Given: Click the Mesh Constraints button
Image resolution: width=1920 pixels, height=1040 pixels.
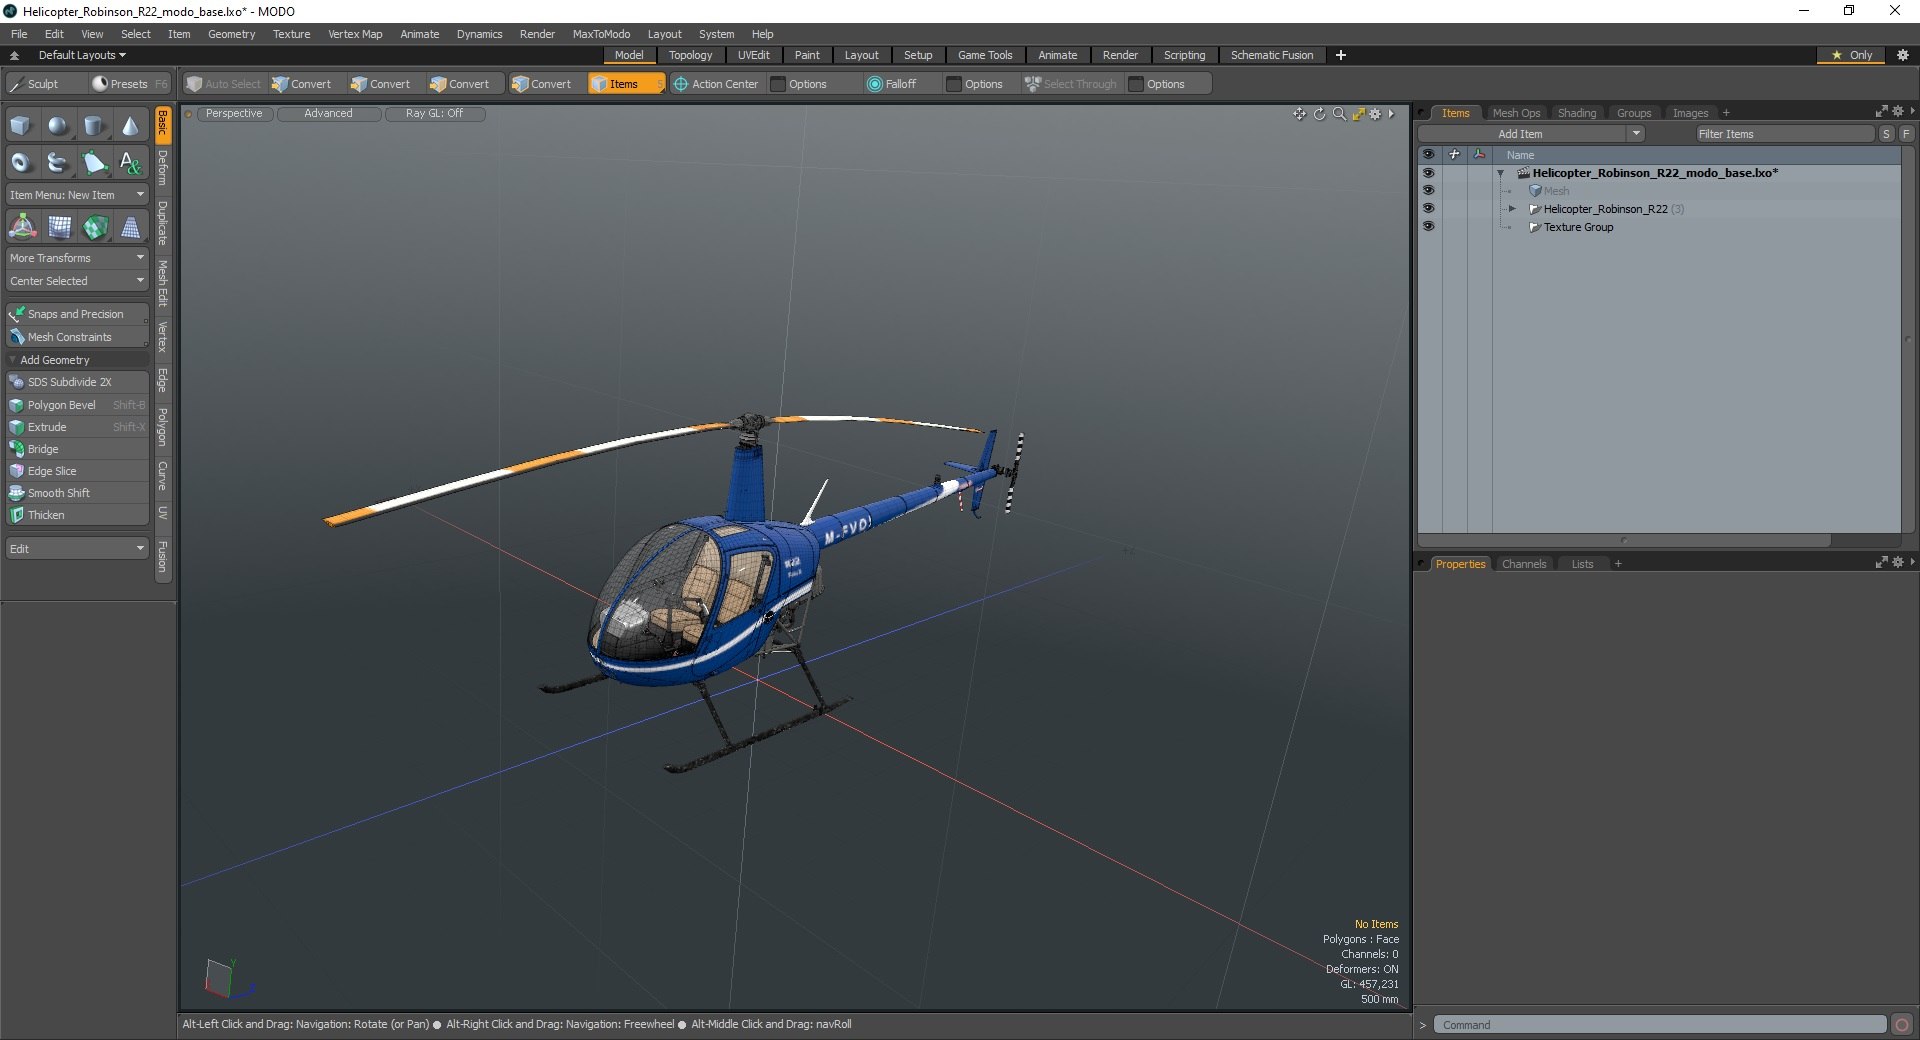Looking at the screenshot, I should [x=77, y=337].
